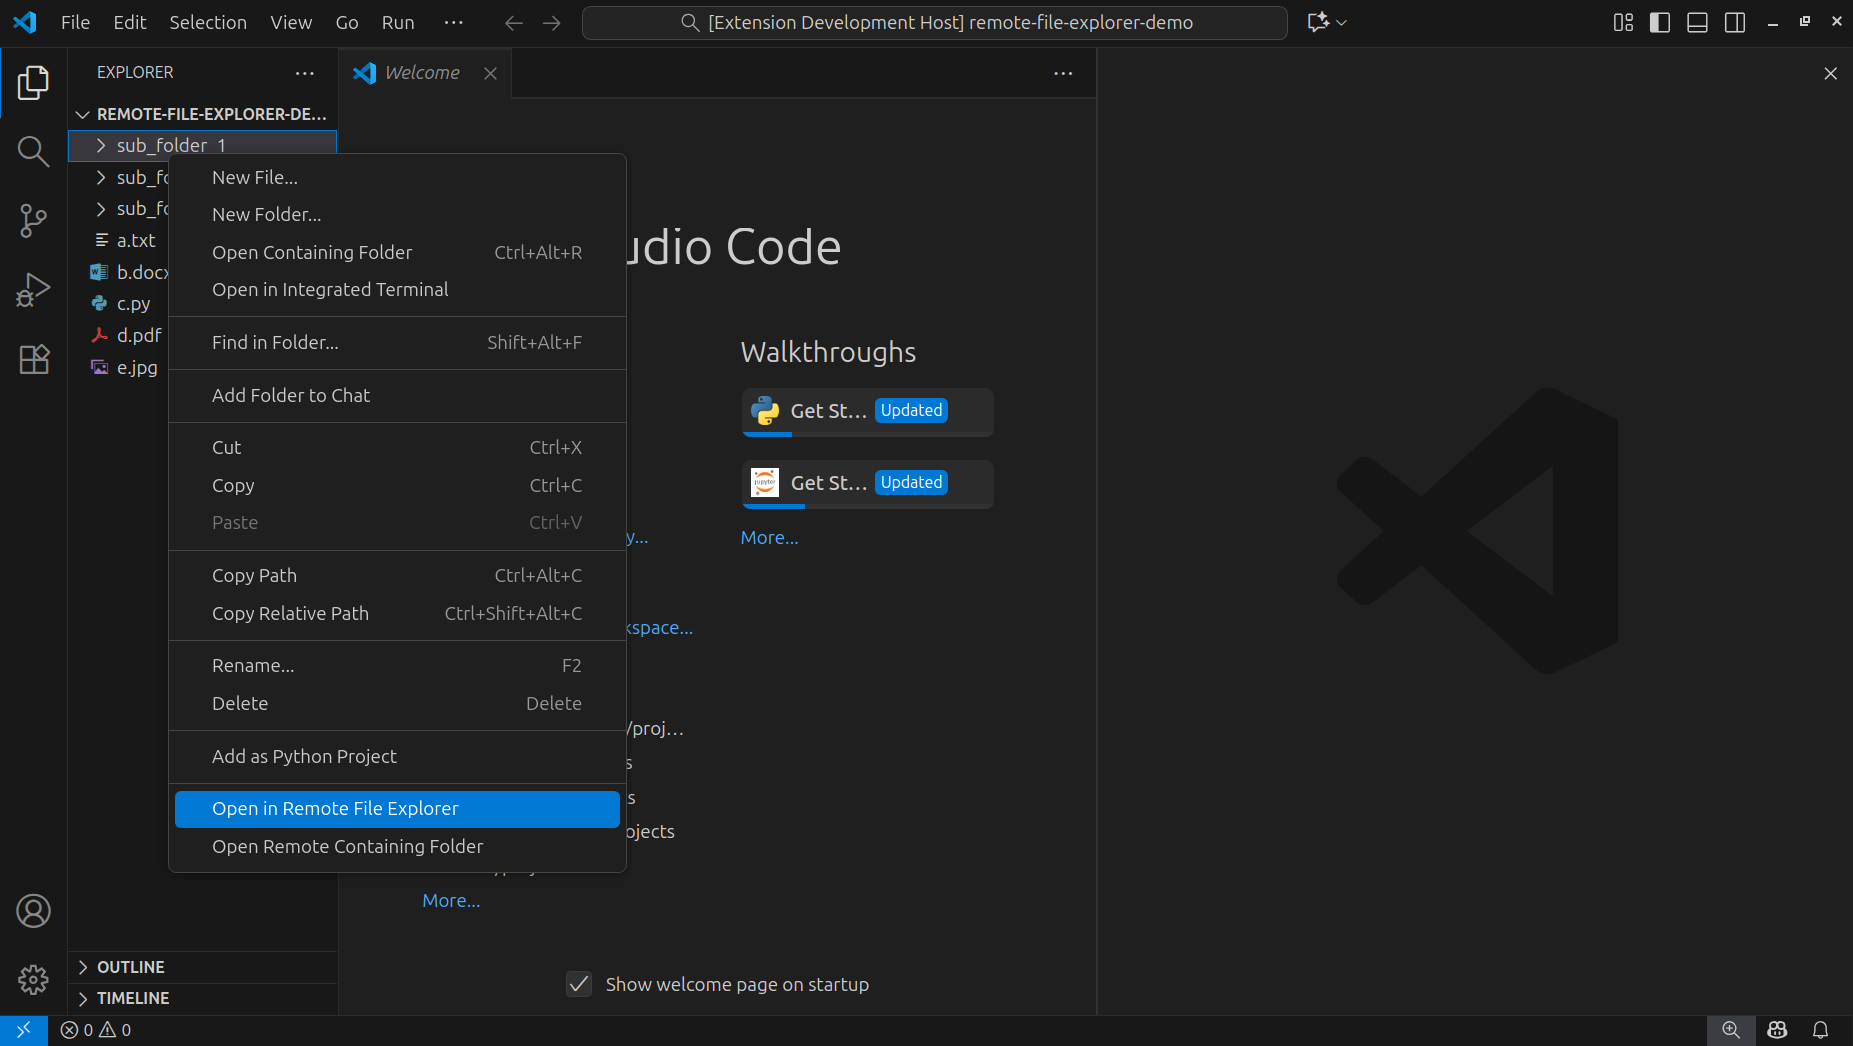Screen dimensions: 1853x1046
Task: Select Add as Python Project
Action: pos(397,756)
